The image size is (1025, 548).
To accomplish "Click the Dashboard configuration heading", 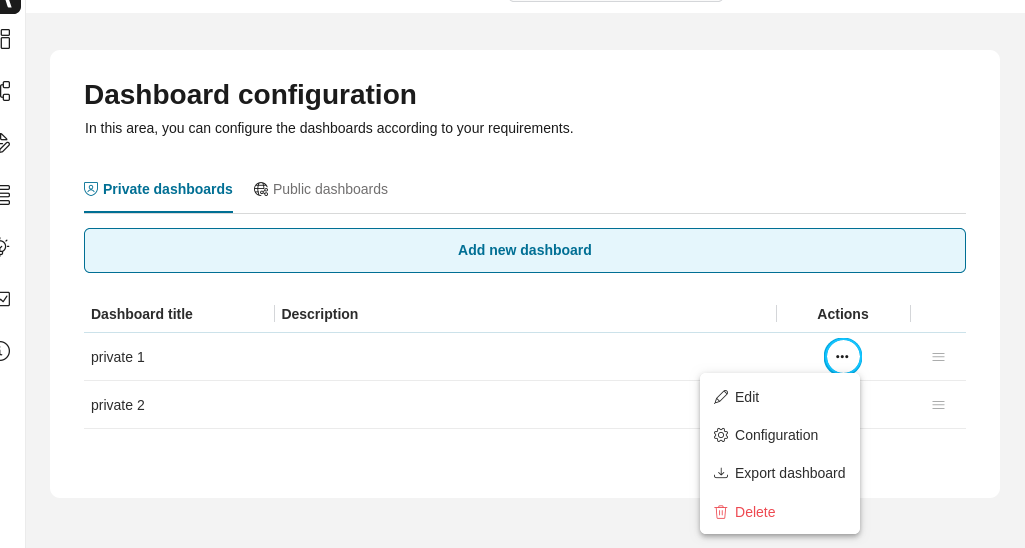I will 250,95.
